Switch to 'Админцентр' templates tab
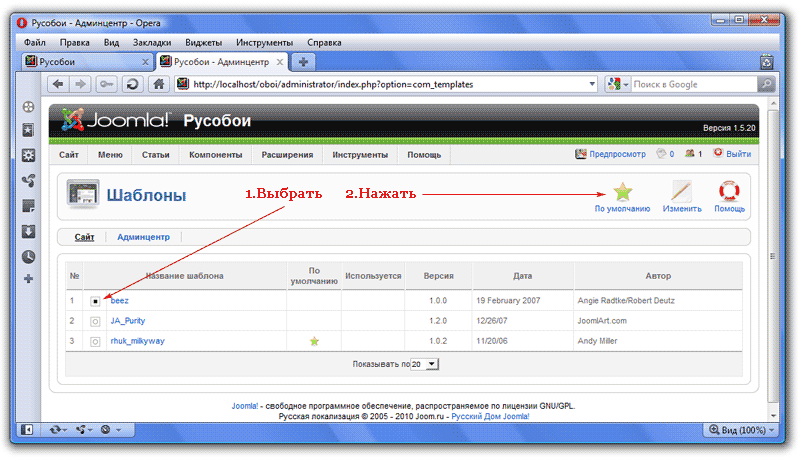The height and width of the screenshot is (474, 800). pos(143,237)
